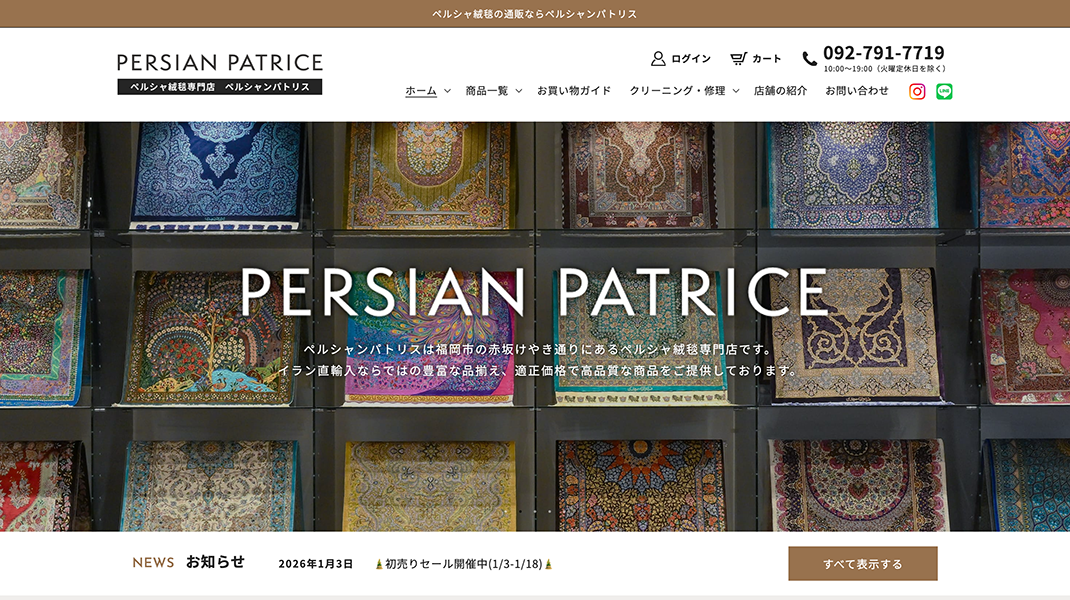Viewport: 1070px width, 600px height.
Task: Click the user silhouette login icon
Action: (x=658, y=59)
